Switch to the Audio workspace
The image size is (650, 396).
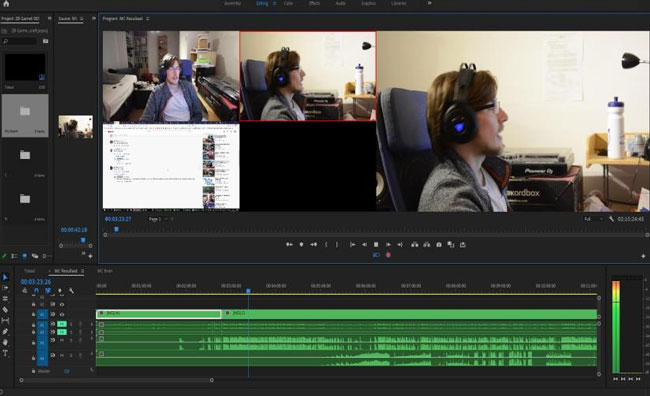pyautogui.click(x=340, y=3)
